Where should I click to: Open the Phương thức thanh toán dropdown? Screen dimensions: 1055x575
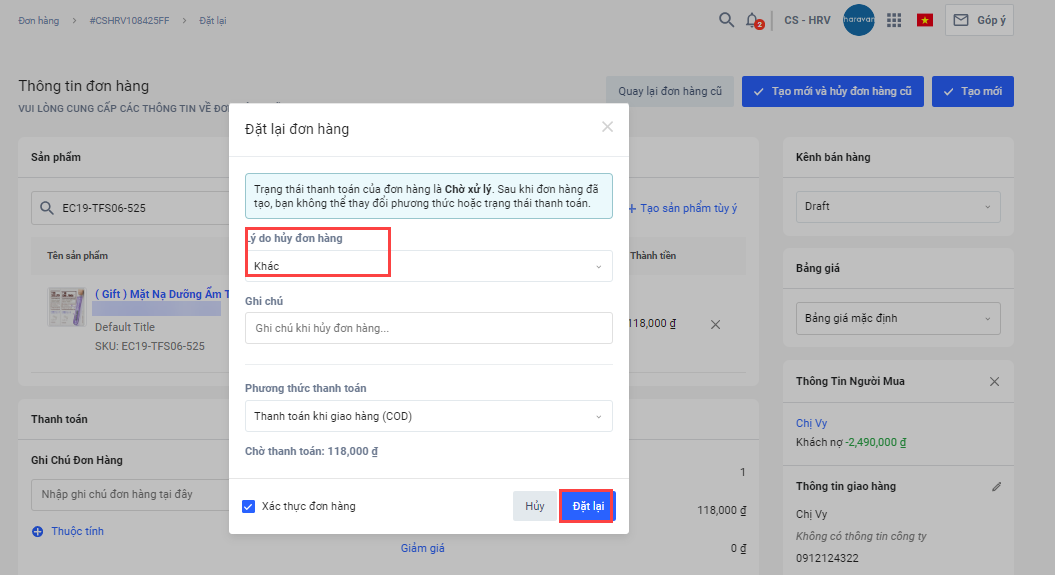tap(428, 416)
